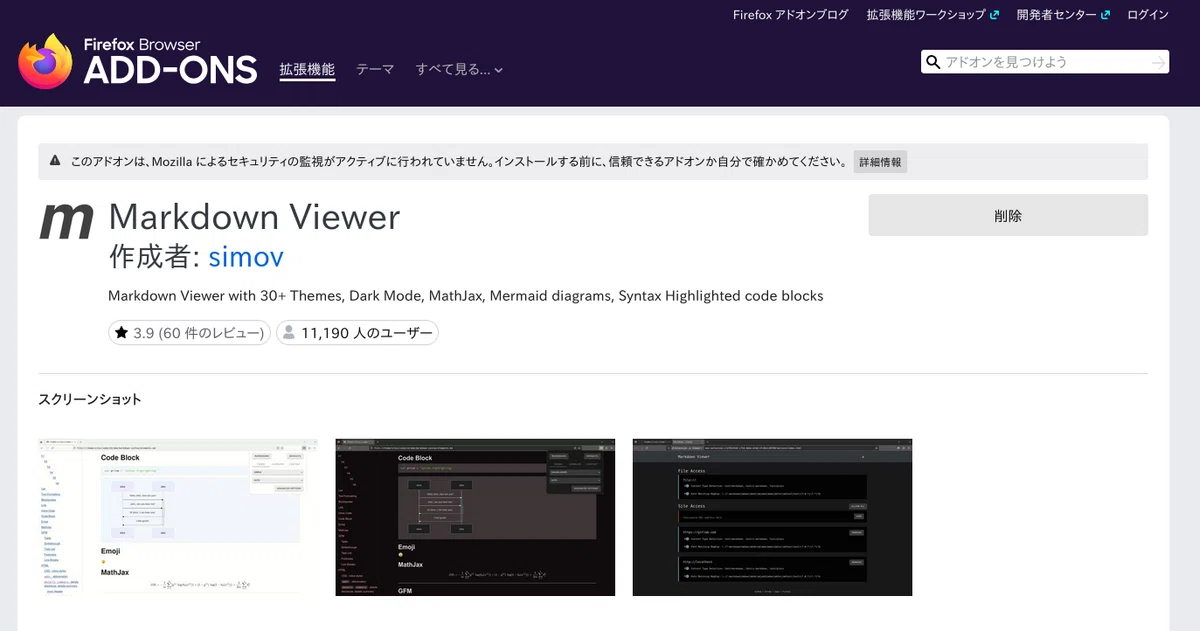Image resolution: width=1200 pixels, height=631 pixels.
Task: Open the テーマ tab
Action: tap(375, 70)
